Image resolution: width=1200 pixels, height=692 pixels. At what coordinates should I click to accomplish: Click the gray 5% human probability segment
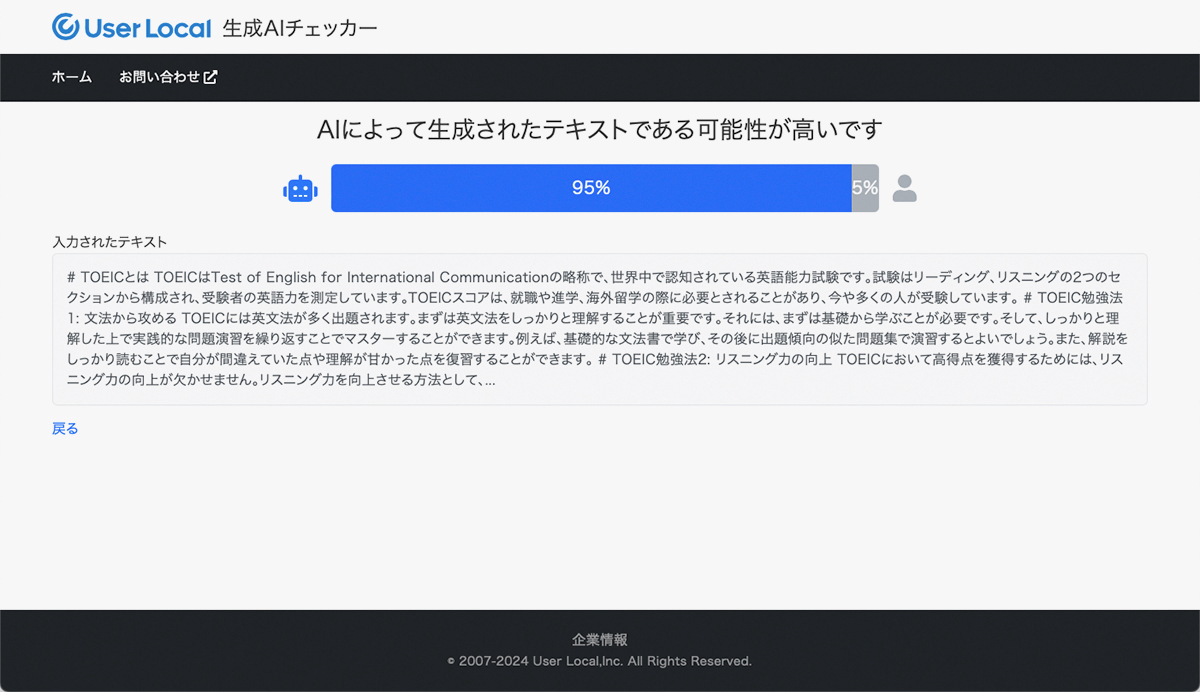865,188
